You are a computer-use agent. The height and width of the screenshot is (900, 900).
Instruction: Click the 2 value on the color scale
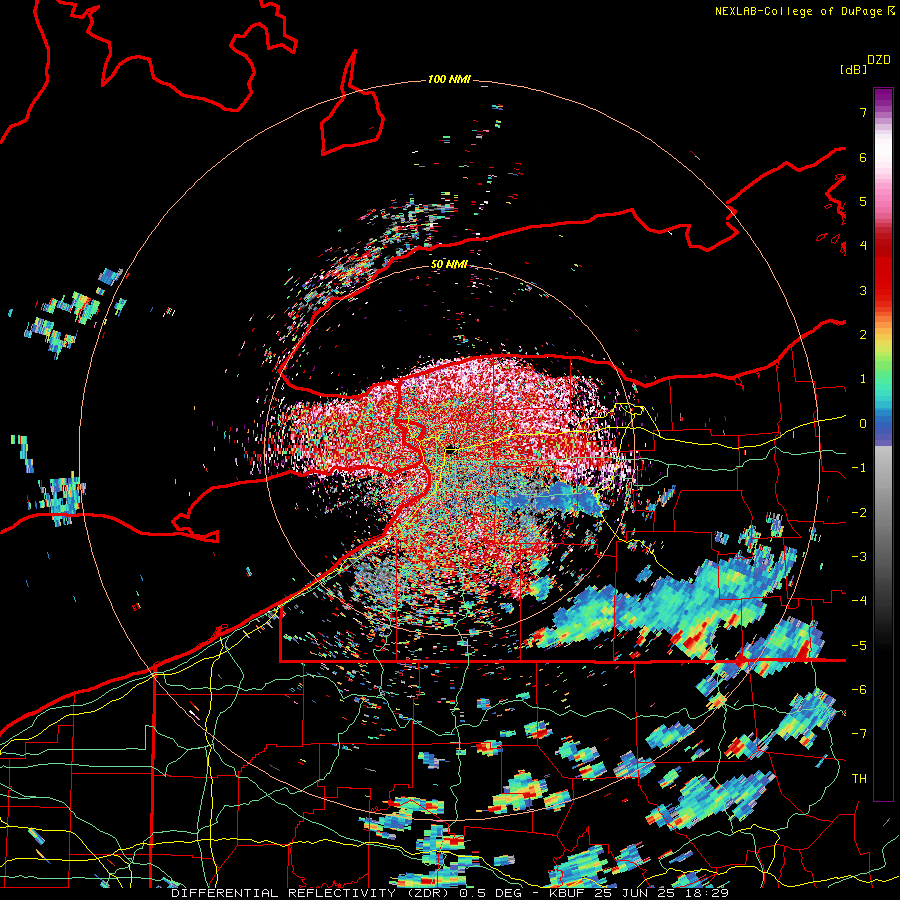coord(863,335)
